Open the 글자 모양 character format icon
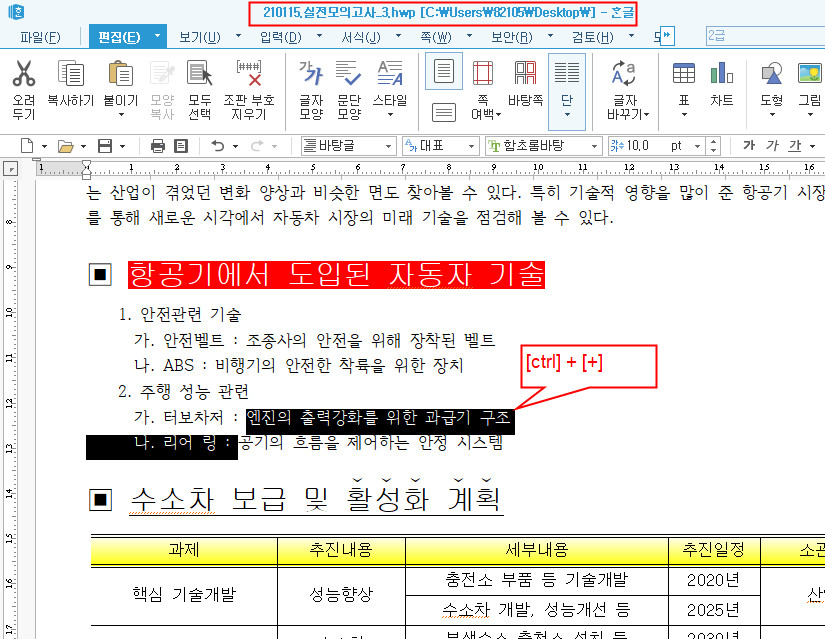This screenshot has height=639, width=825. pyautogui.click(x=311, y=87)
